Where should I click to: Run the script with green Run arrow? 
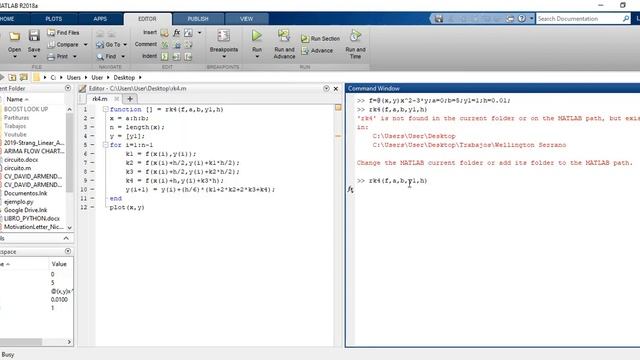(x=257, y=36)
